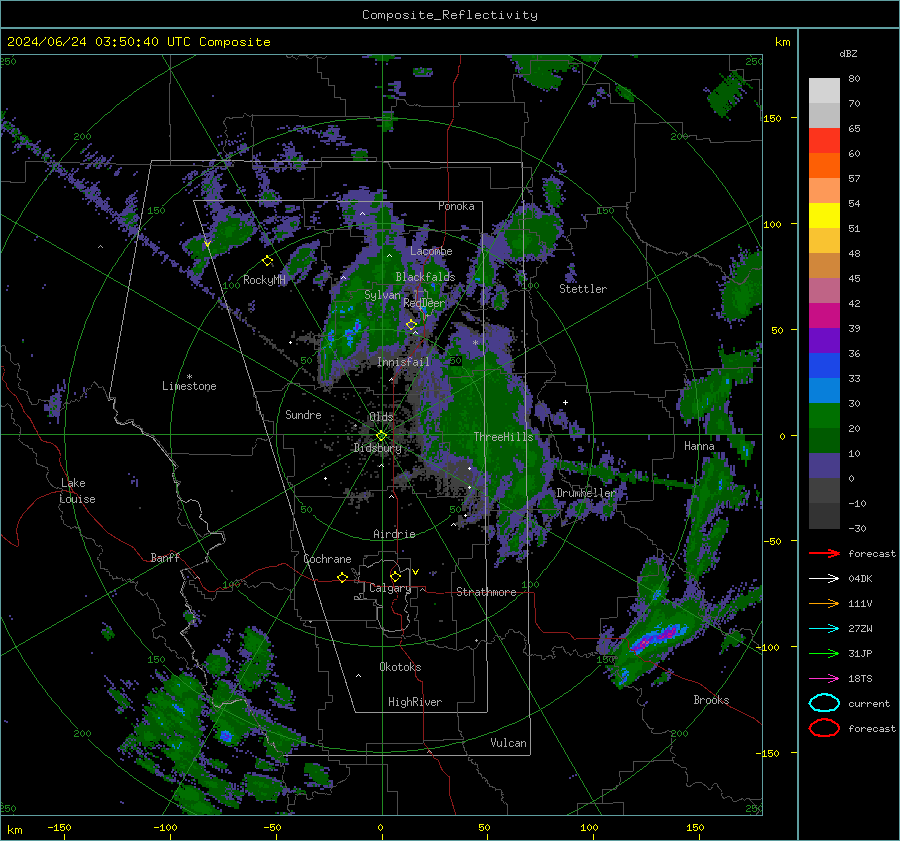The width and height of the screenshot is (900, 841).
Task: Click the Stettler city label
Action: 583,289
